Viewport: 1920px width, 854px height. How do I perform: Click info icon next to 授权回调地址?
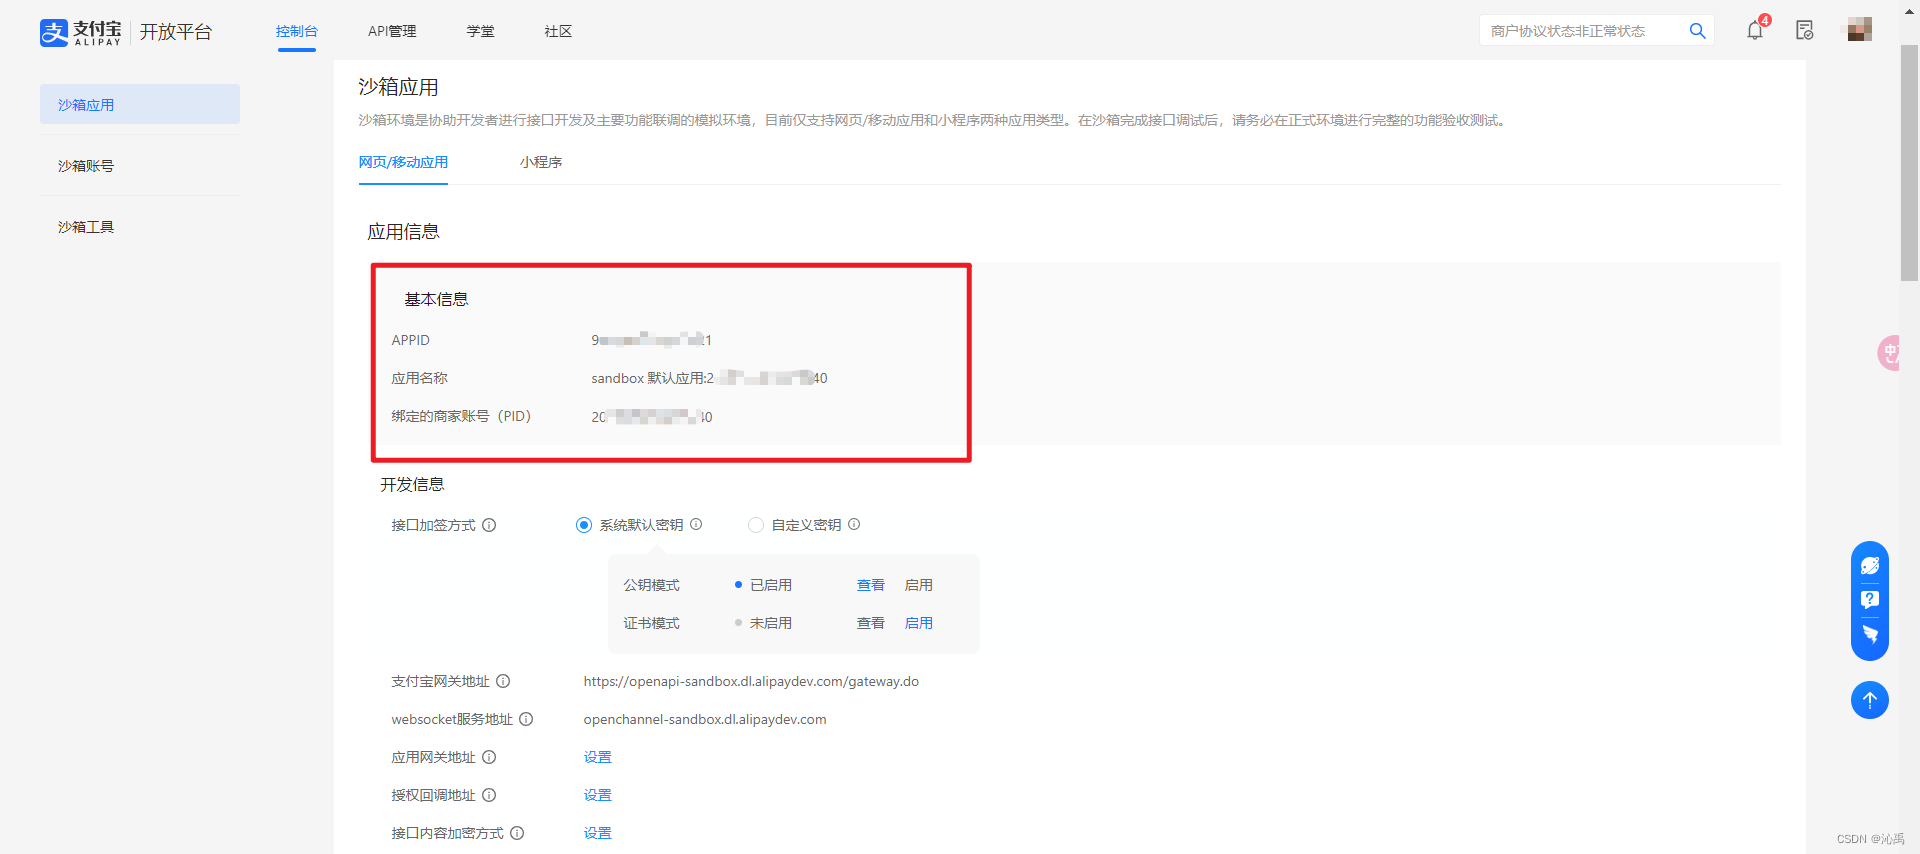[489, 795]
